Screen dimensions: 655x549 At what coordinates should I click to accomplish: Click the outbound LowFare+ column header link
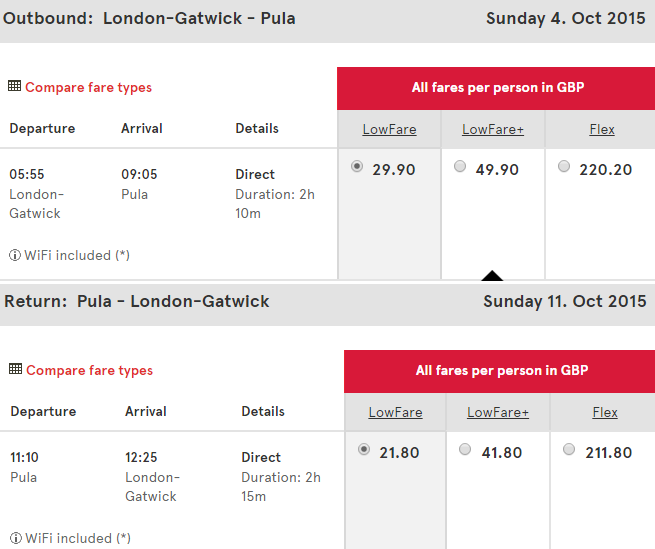(493, 130)
